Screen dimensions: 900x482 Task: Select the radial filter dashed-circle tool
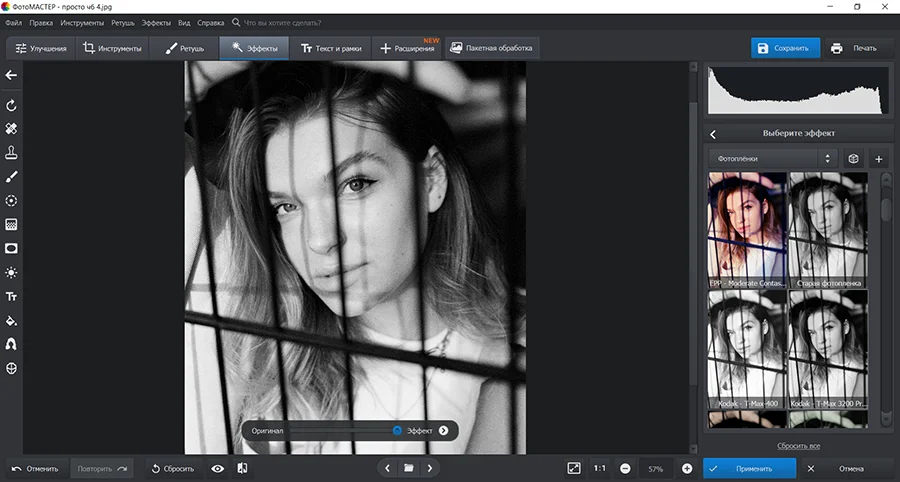[12, 201]
